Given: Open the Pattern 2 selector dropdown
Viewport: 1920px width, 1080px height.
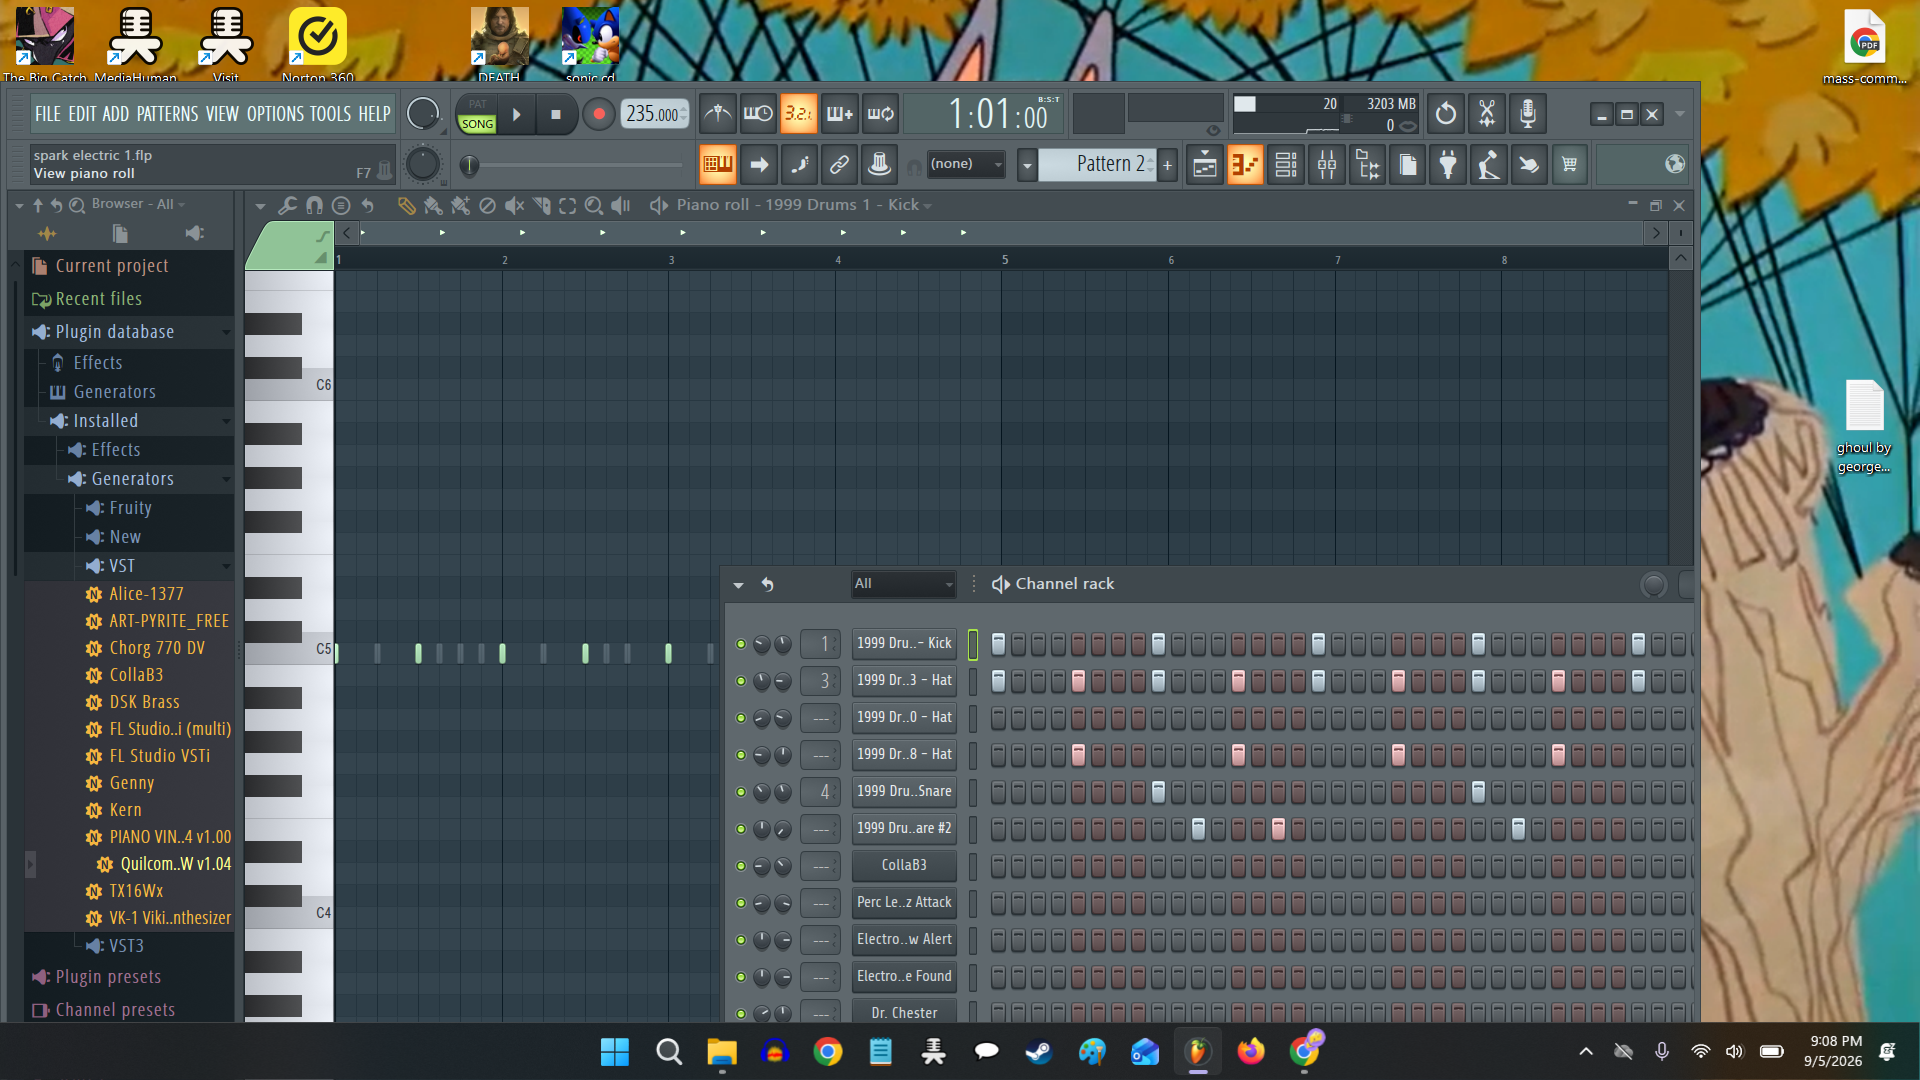Looking at the screenshot, I should (1027, 165).
